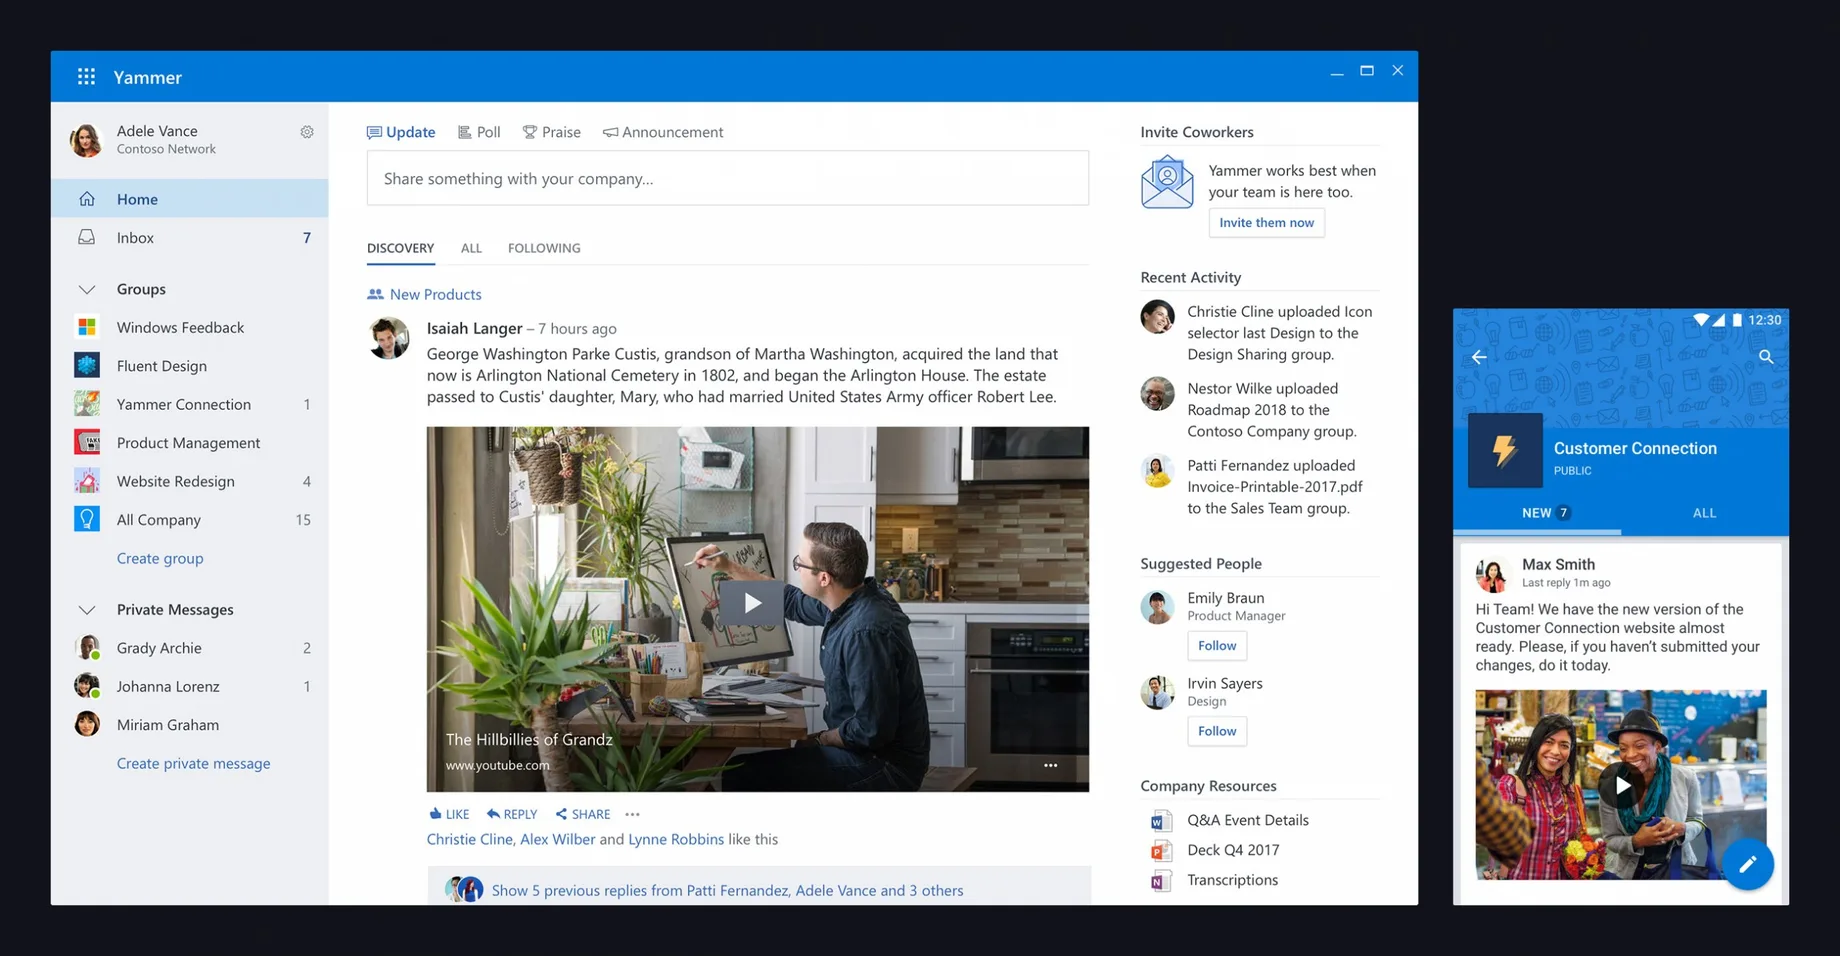Switch to the DISCOVERY feed tab
1840x956 pixels.
pos(400,248)
